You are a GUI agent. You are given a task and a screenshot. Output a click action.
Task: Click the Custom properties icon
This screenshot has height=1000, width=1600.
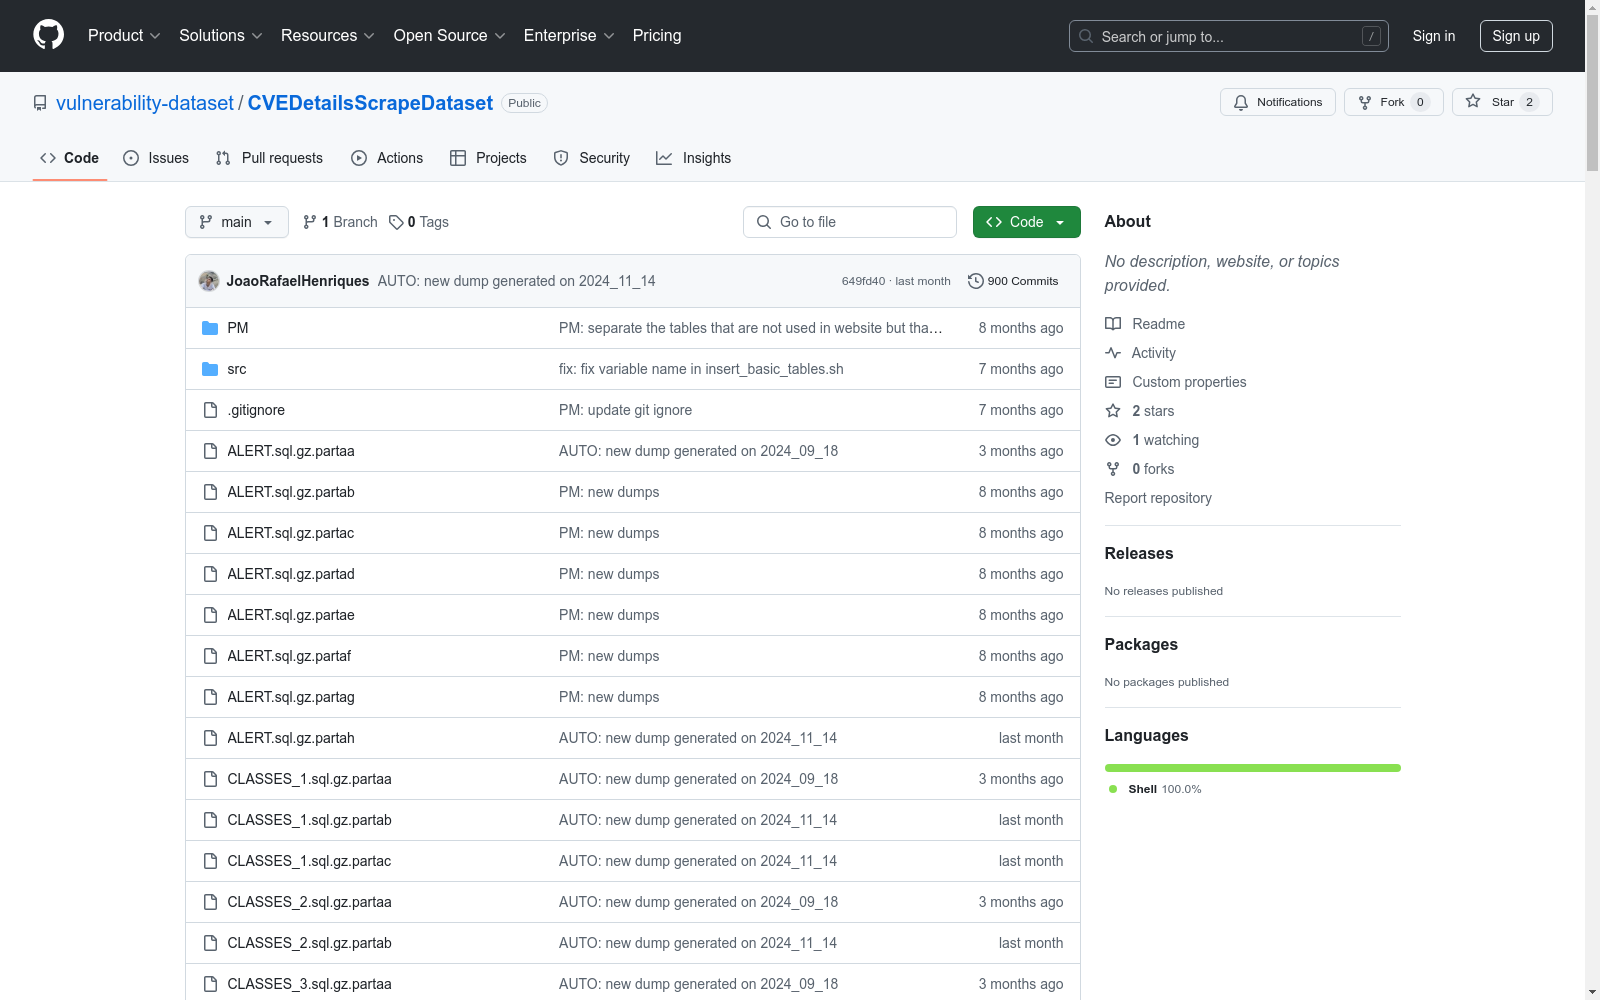click(x=1113, y=382)
